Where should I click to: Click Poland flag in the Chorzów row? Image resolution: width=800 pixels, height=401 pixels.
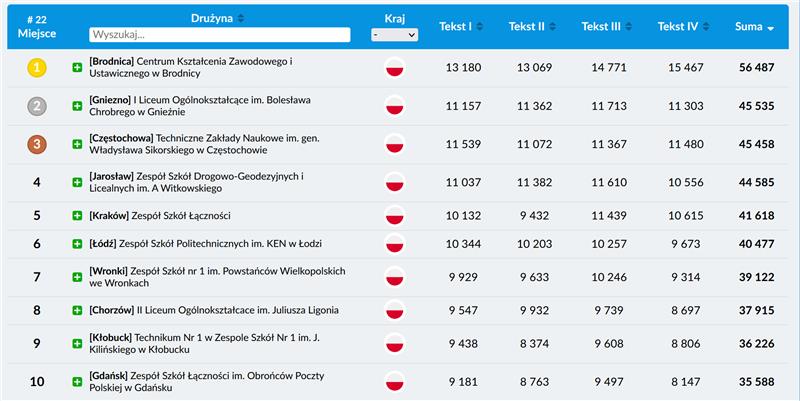(394, 311)
